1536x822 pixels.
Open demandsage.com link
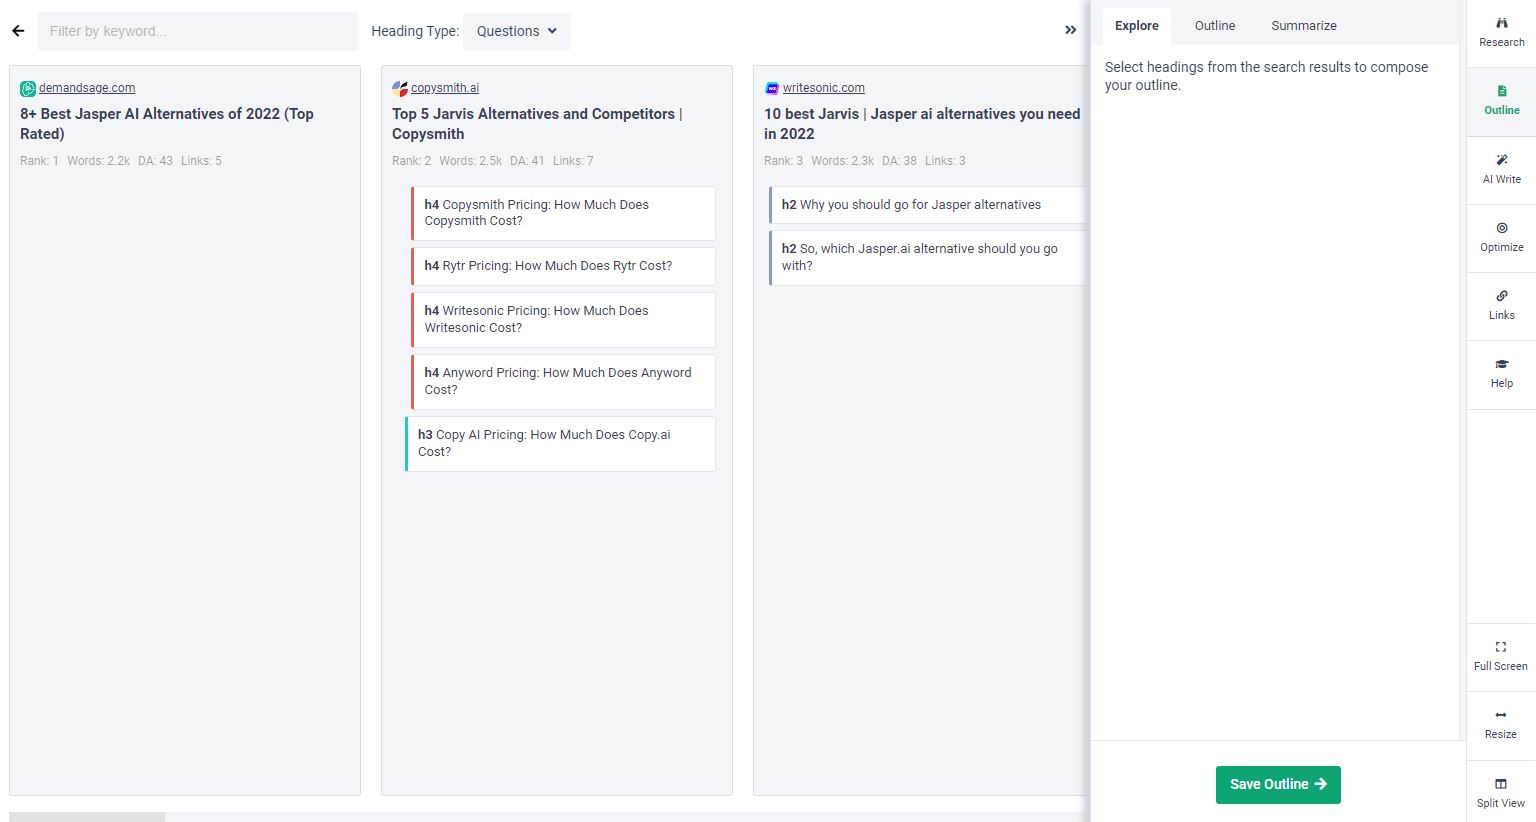click(87, 88)
